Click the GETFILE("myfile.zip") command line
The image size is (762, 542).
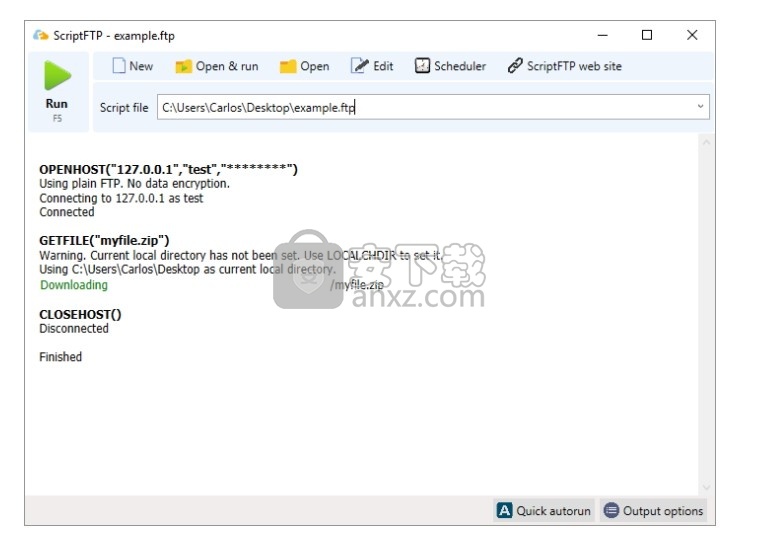(x=104, y=241)
